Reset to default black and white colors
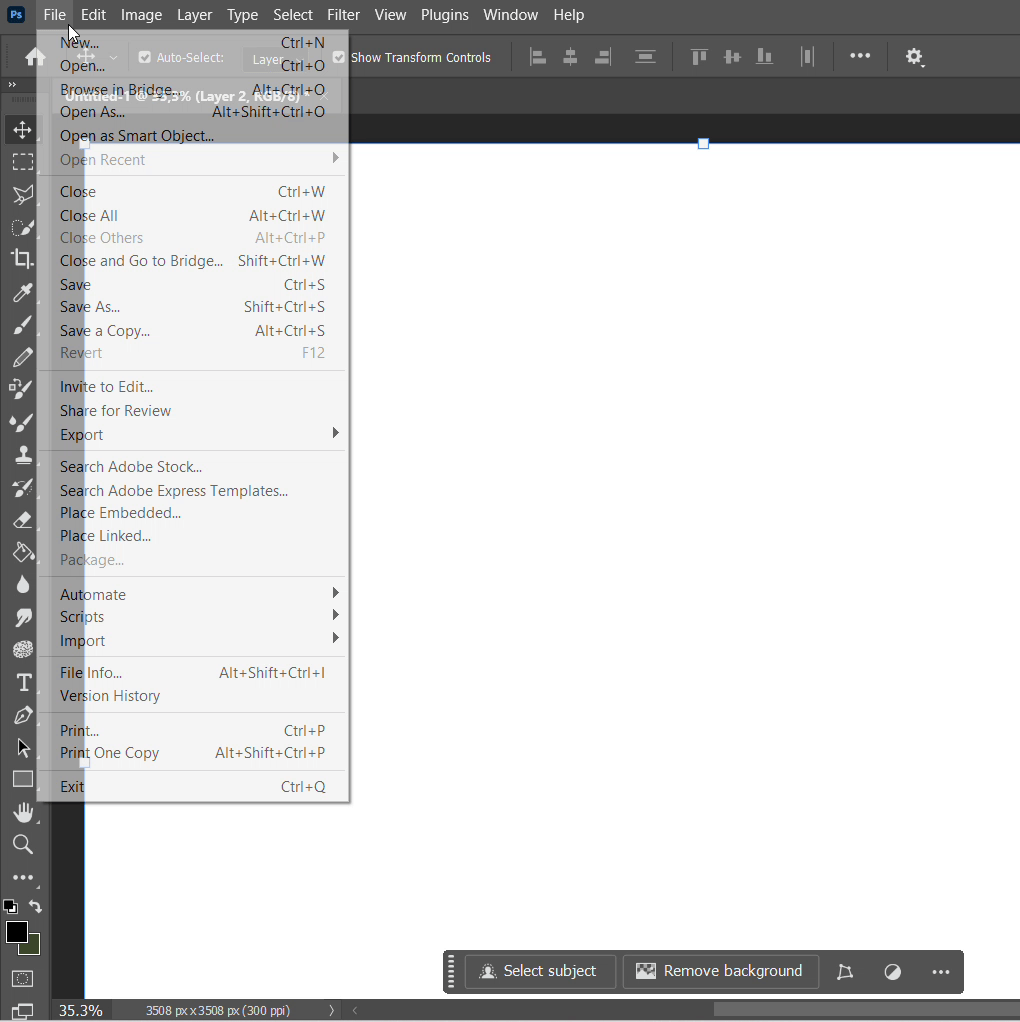This screenshot has width=1020, height=1022. 9,907
